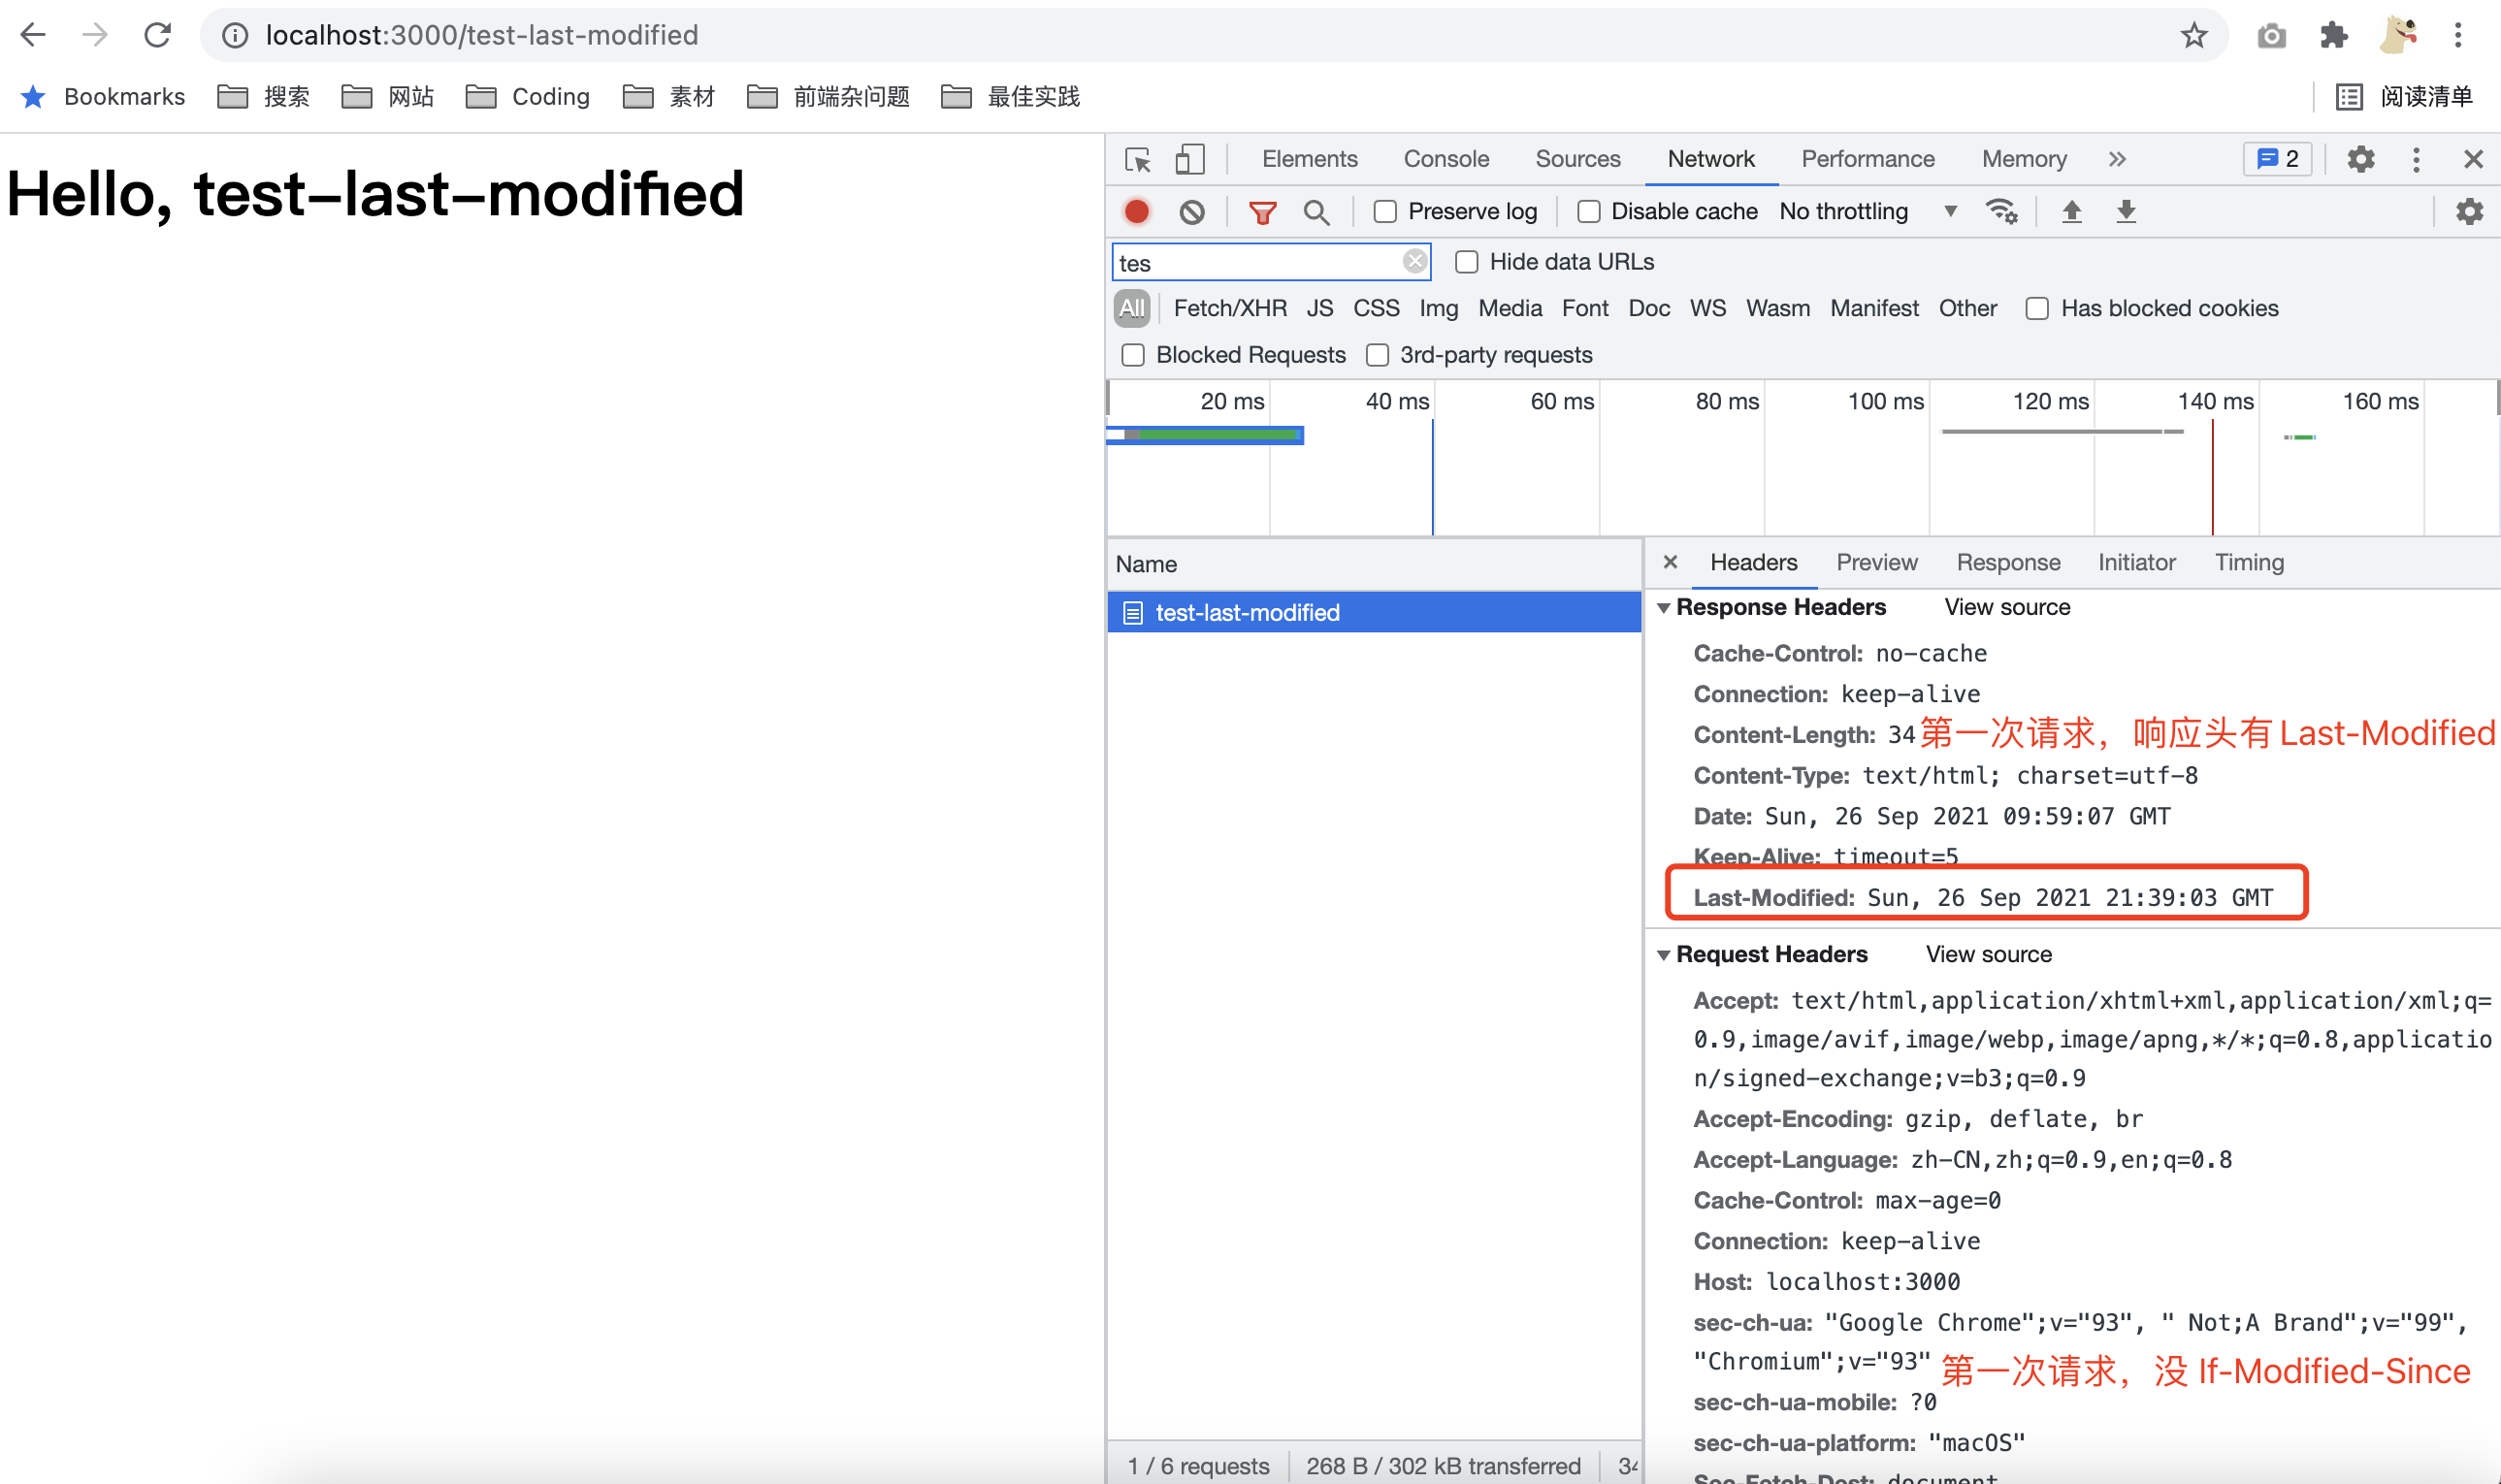The height and width of the screenshot is (1484, 2501).
Task: Toggle the network filter funnel icon
Action: click(x=1262, y=211)
